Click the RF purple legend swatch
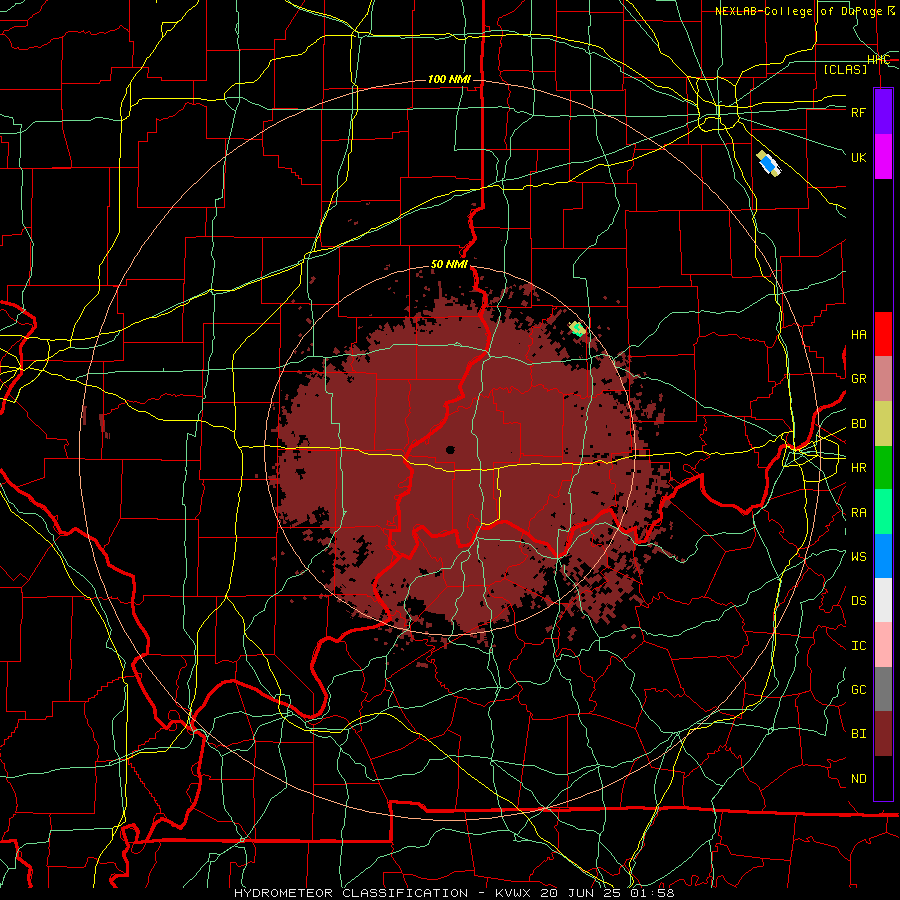 click(x=883, y=112)
